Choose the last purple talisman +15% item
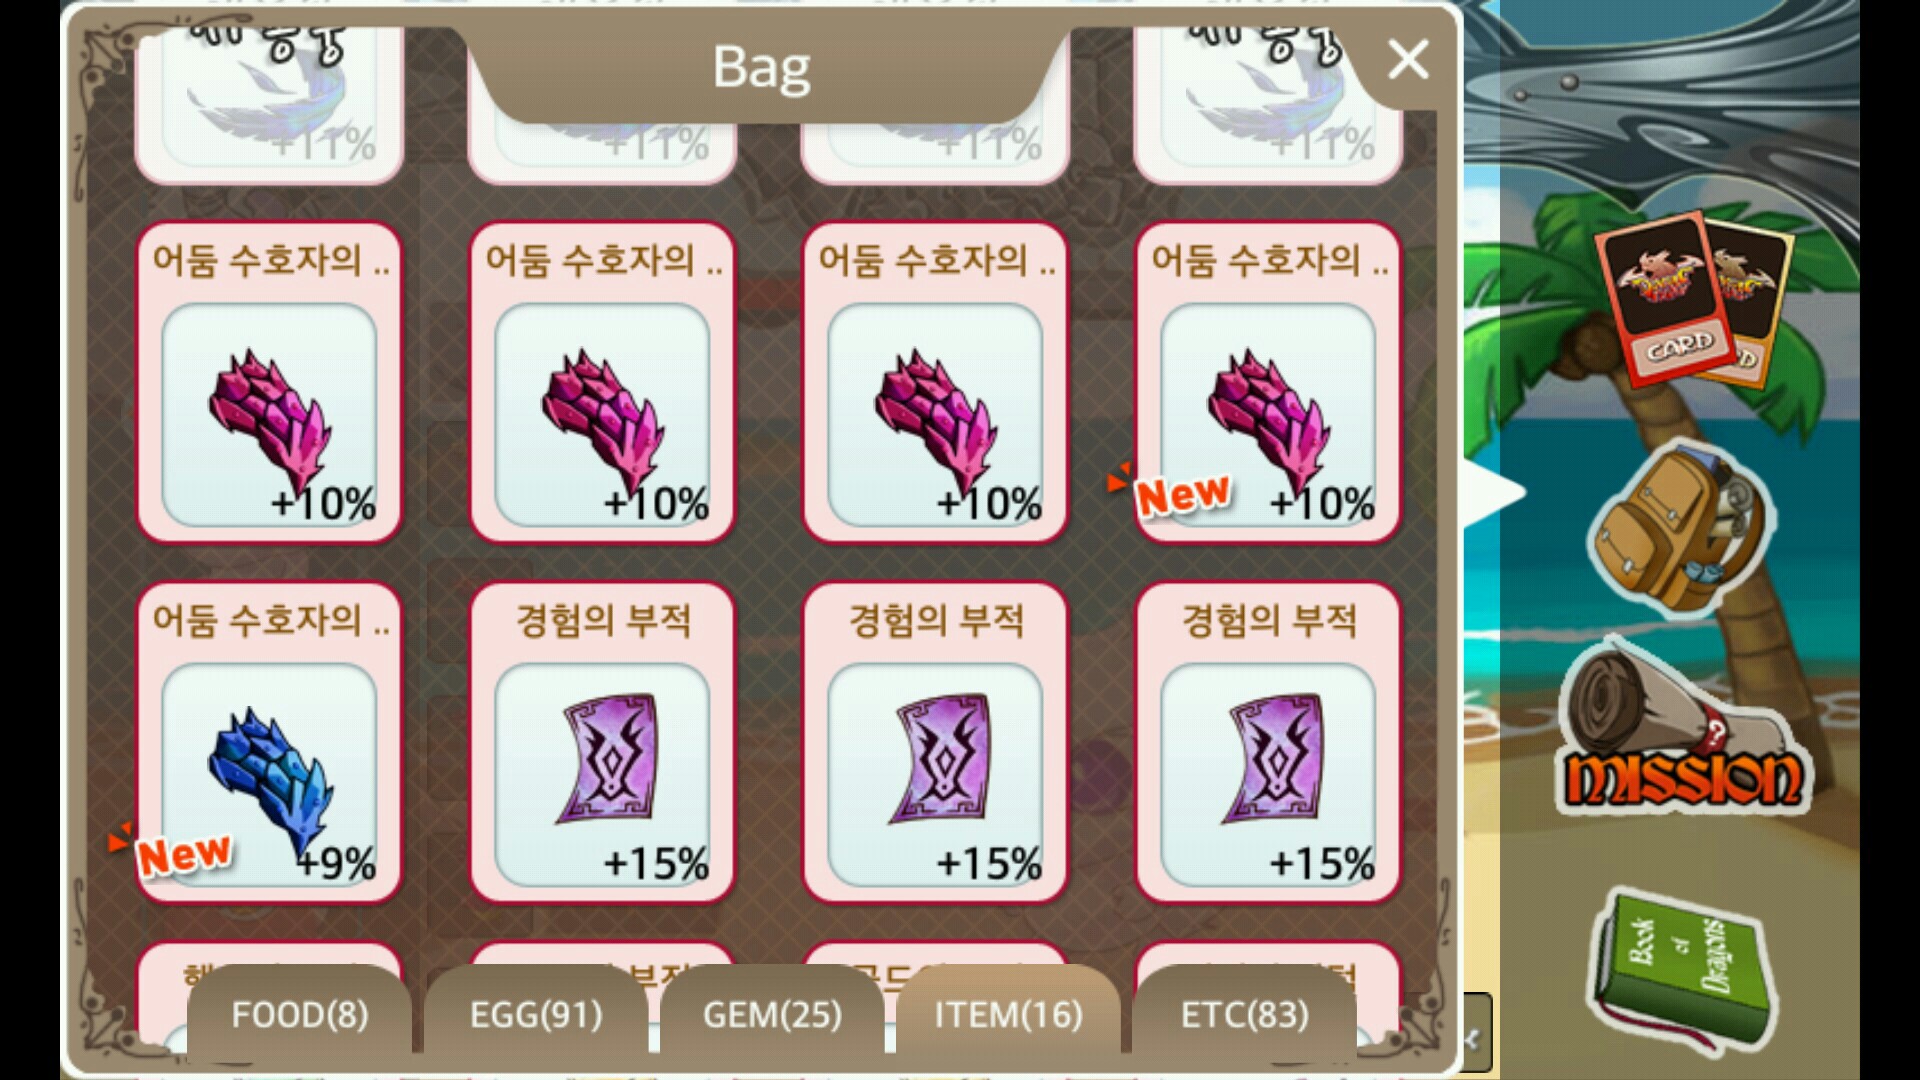Image resolution: width=1920 pixels, height=1080 pixels. point(1268,742)
